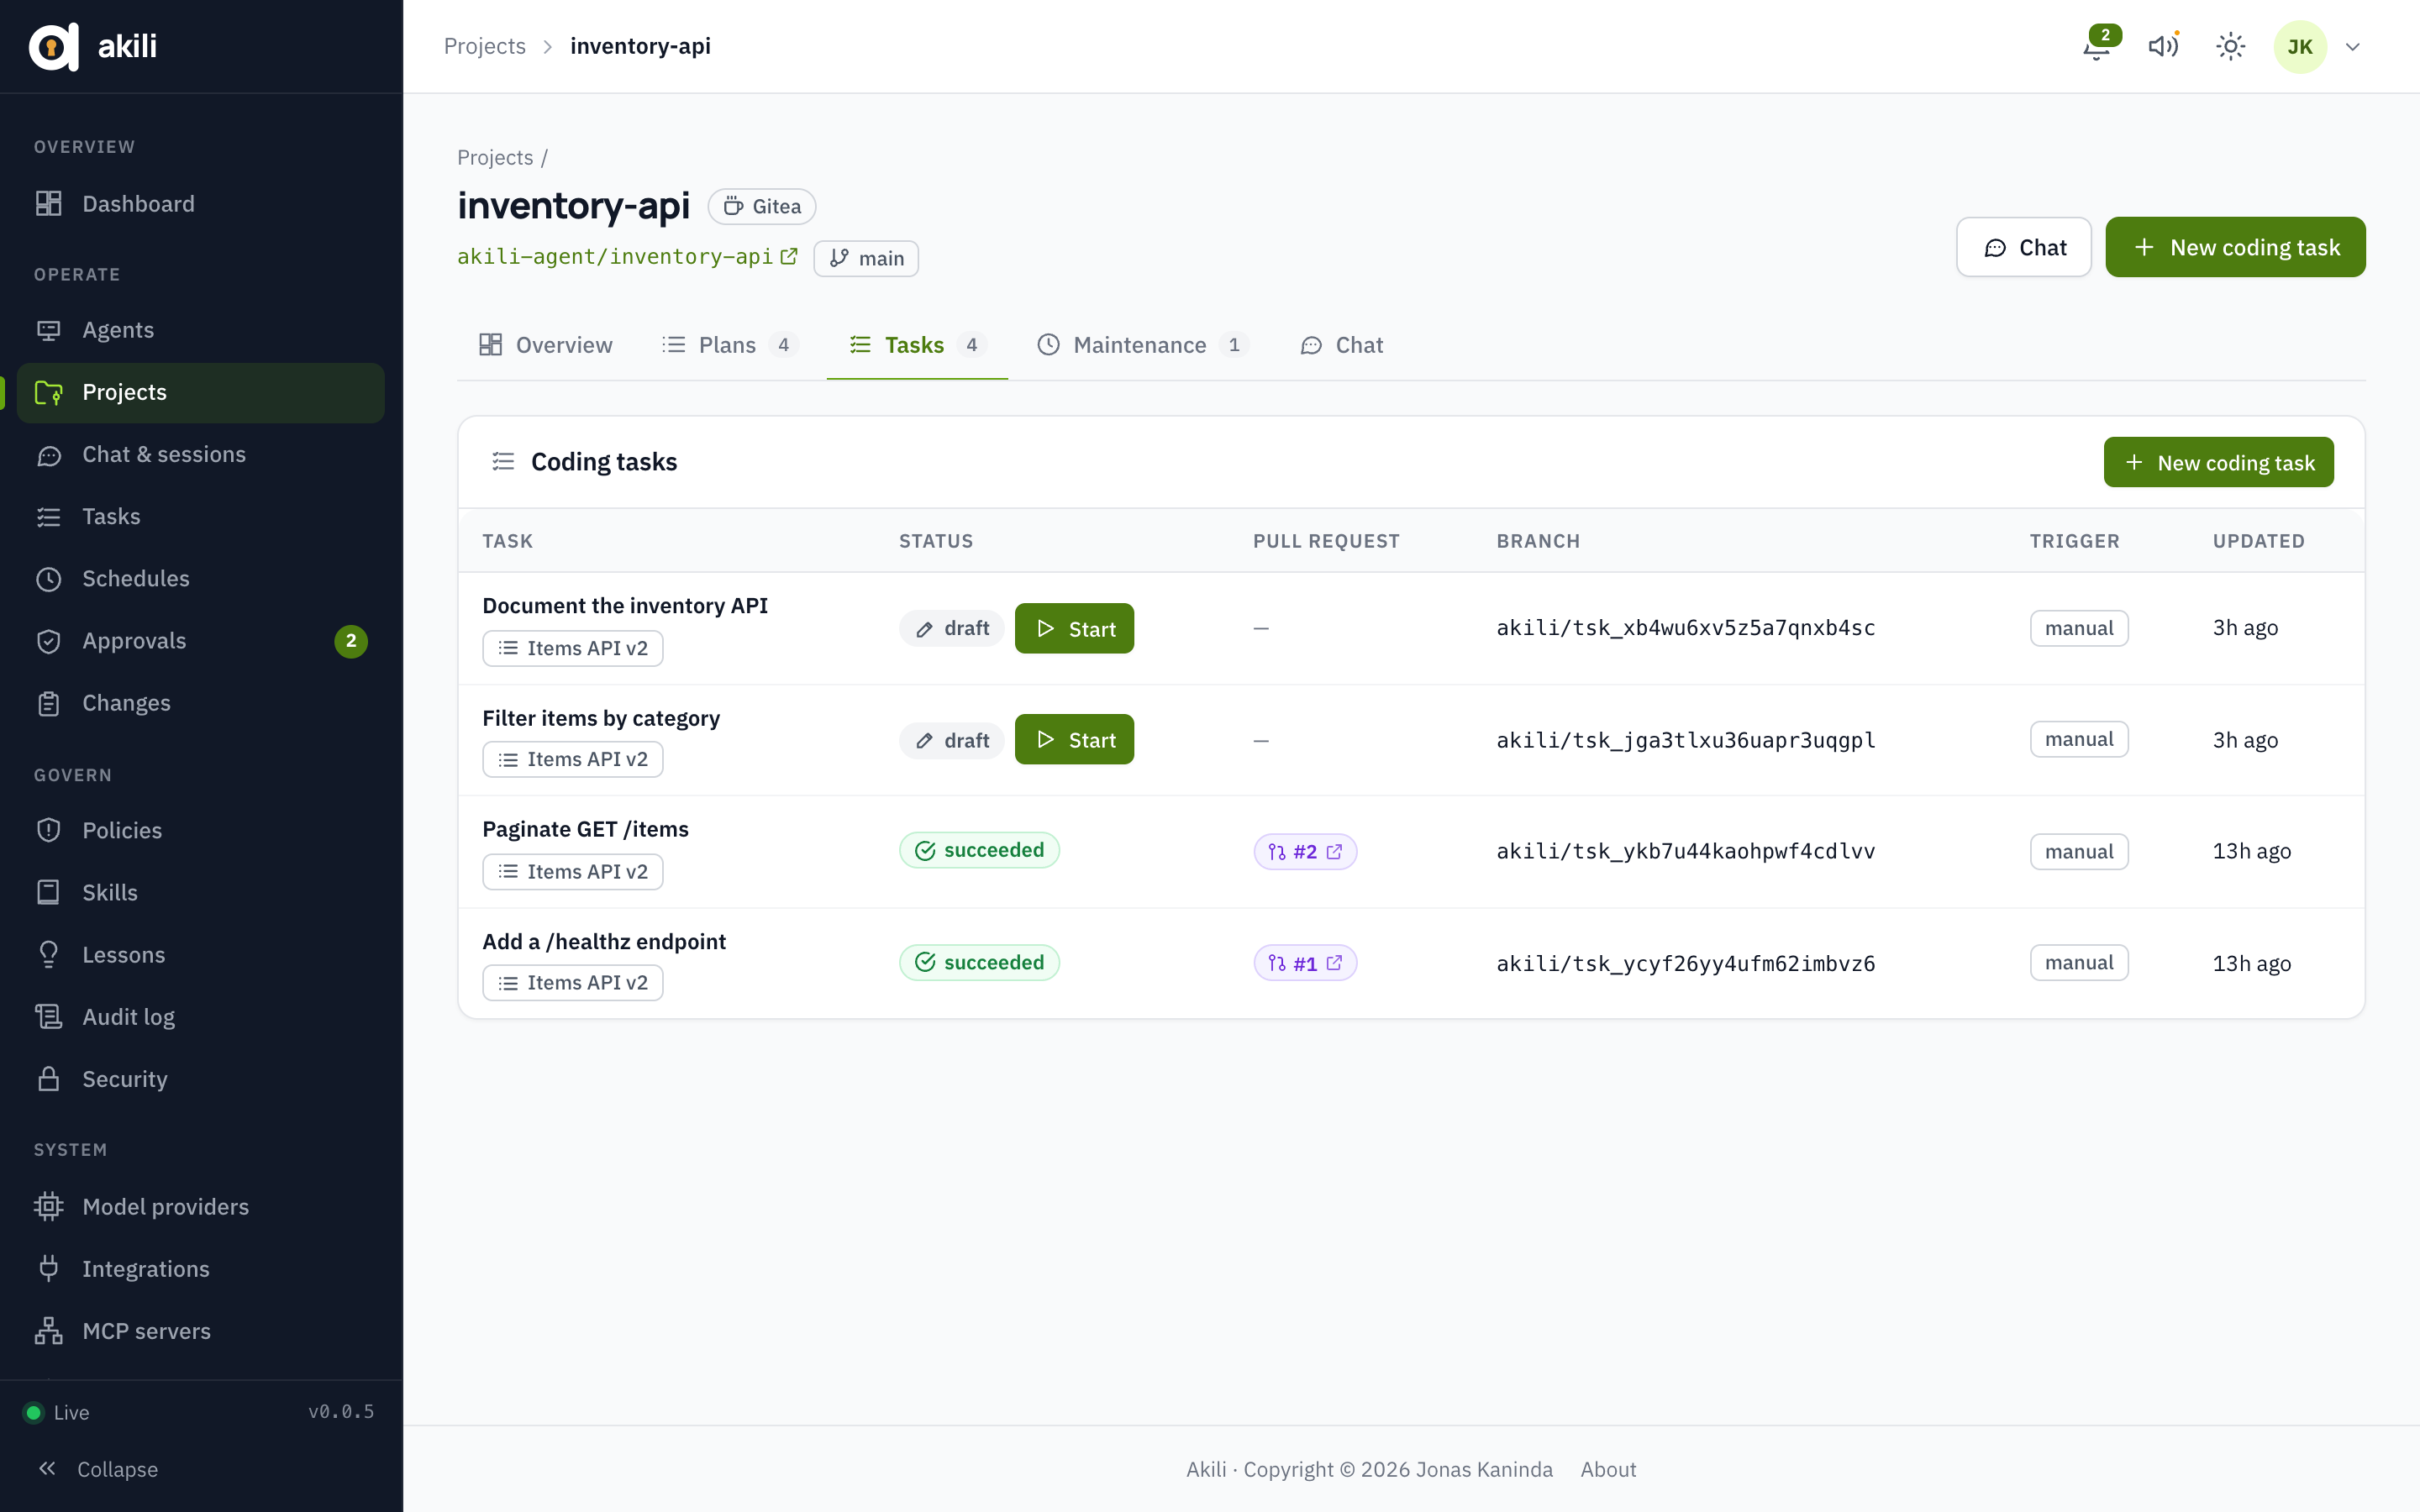Click the akili logo

tap(93, 46)
